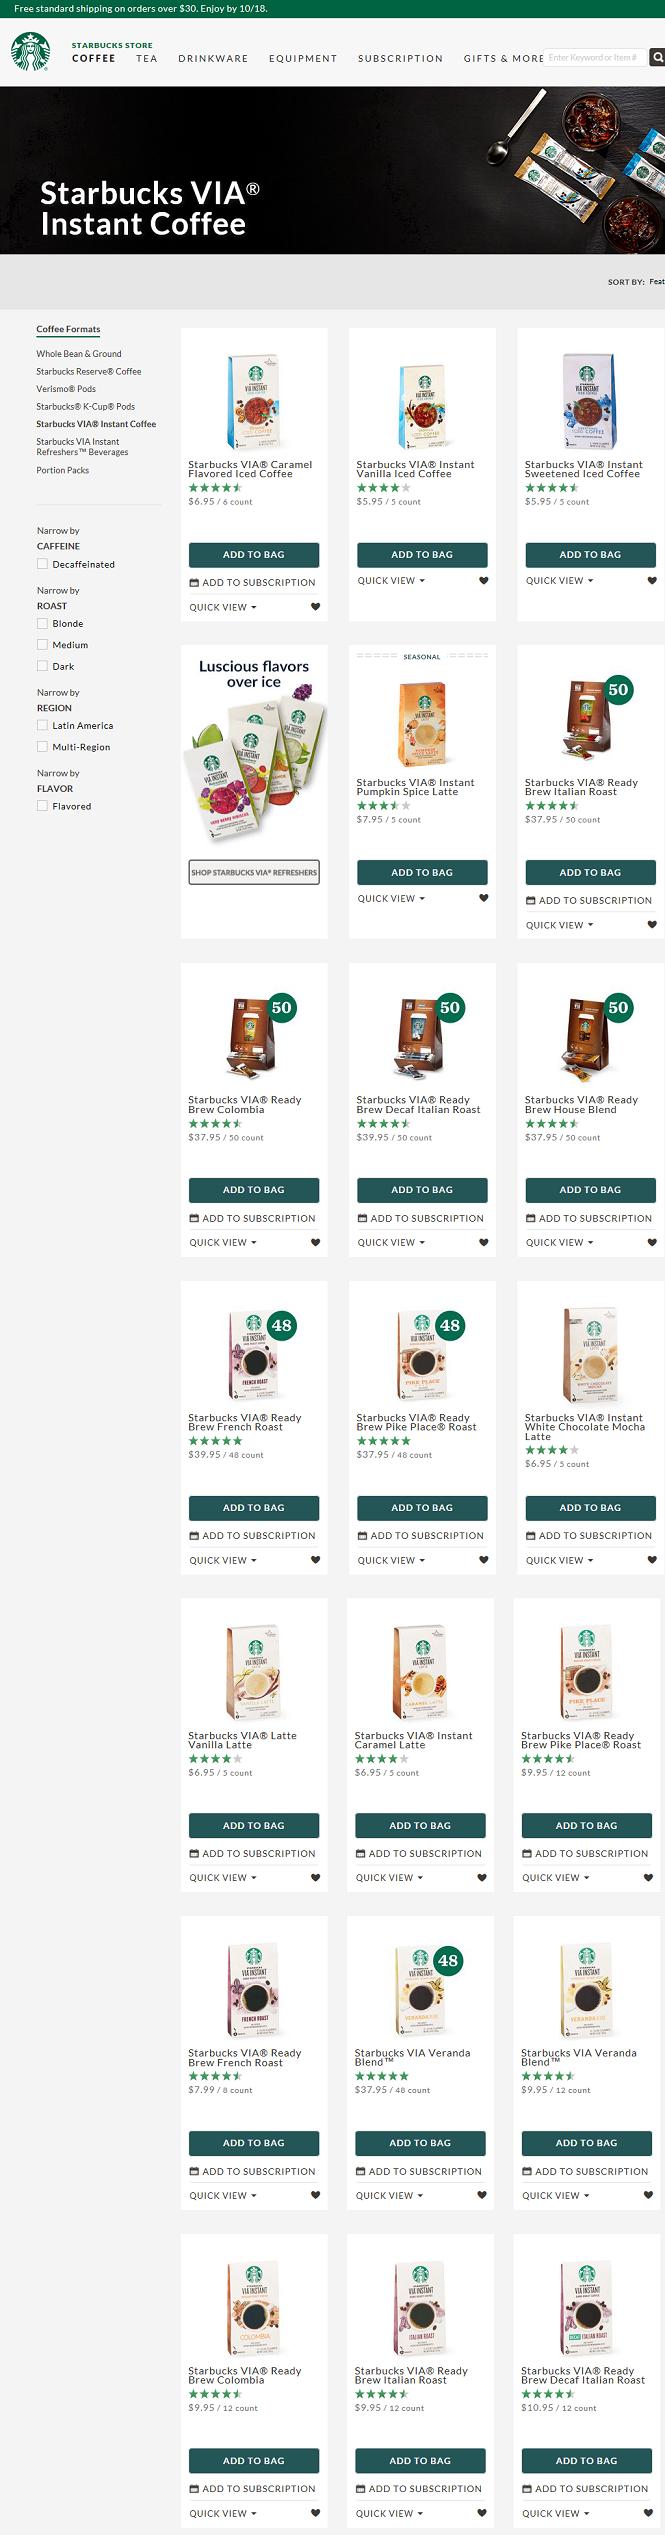665x2535 pixels.
Task: Click heart on Ready Brew House Blend
Action: pos(652,1243)
